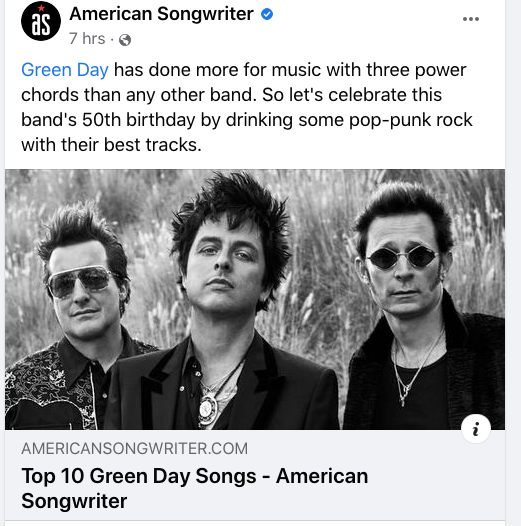The height and width of the screenshot is (526, 521).
Task: Click the red star on the aS logo
Action: (41, 8)
